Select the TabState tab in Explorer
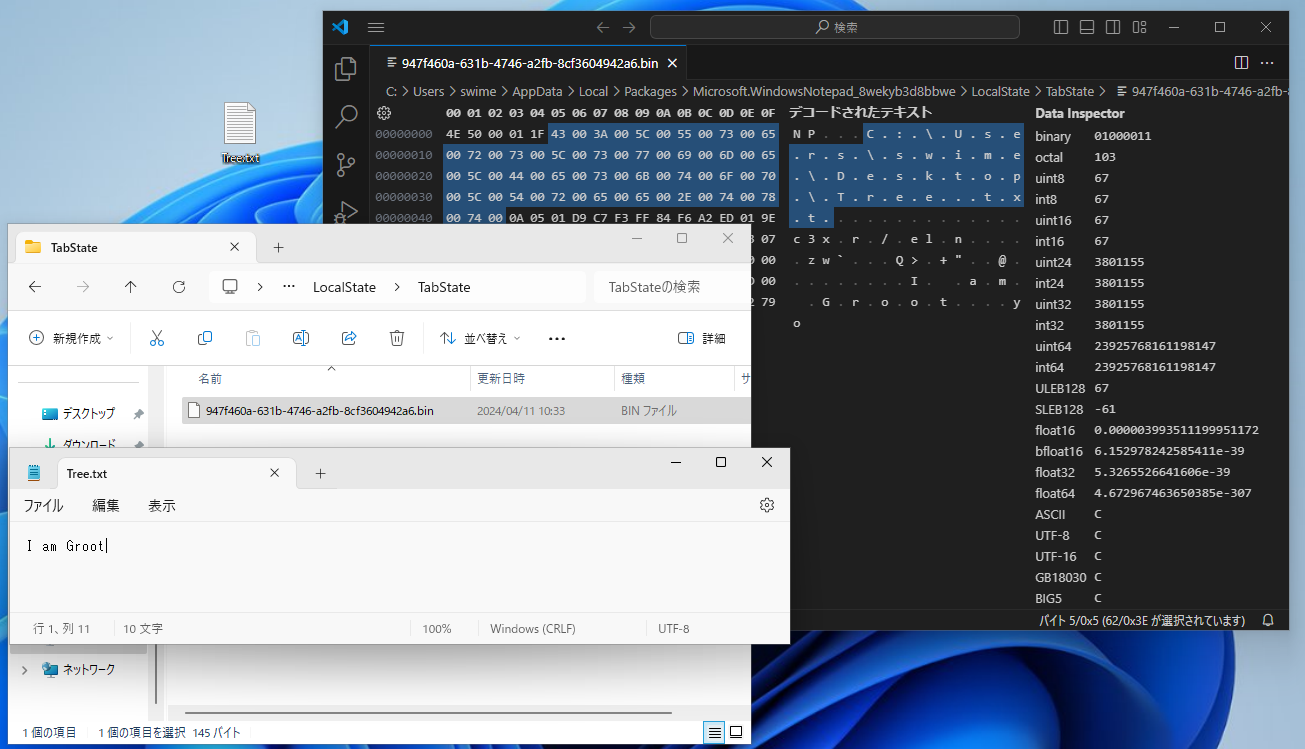The width and height of the screenshot is (1305, 749). pyautogui.click(x=133, y=247)
